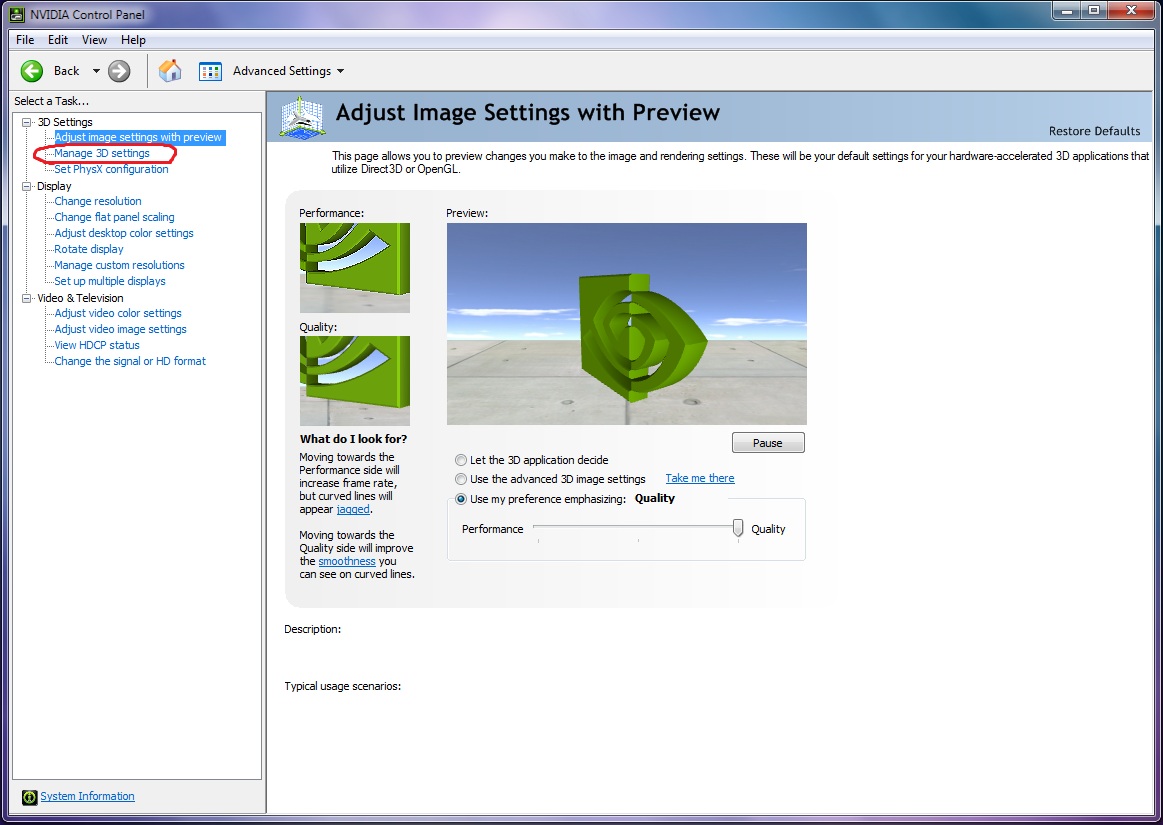Click Restore Defaults
1163x825 pixels.
click(x=1094, y=131)
